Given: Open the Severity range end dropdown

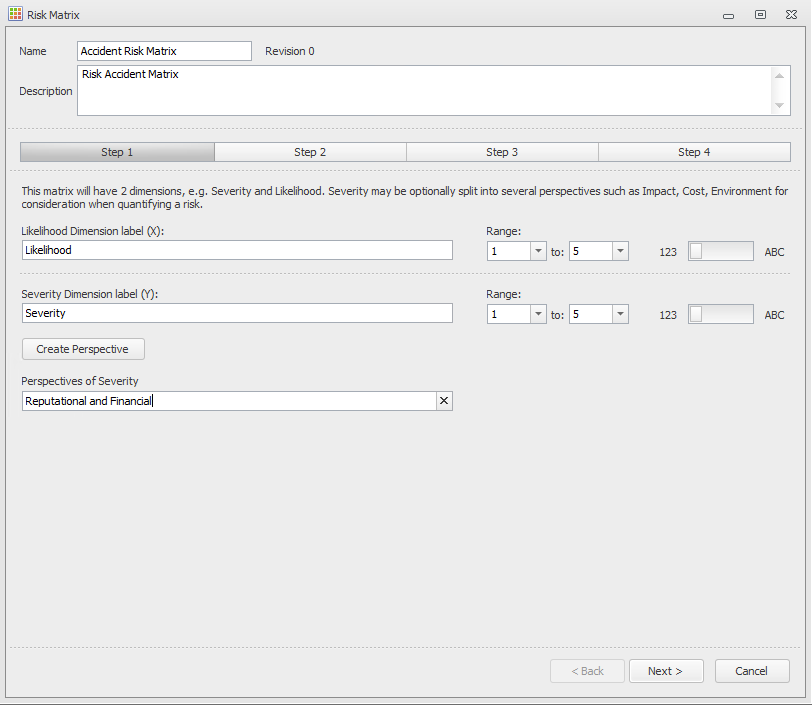Looking at the screenshot, I should 620,314.
